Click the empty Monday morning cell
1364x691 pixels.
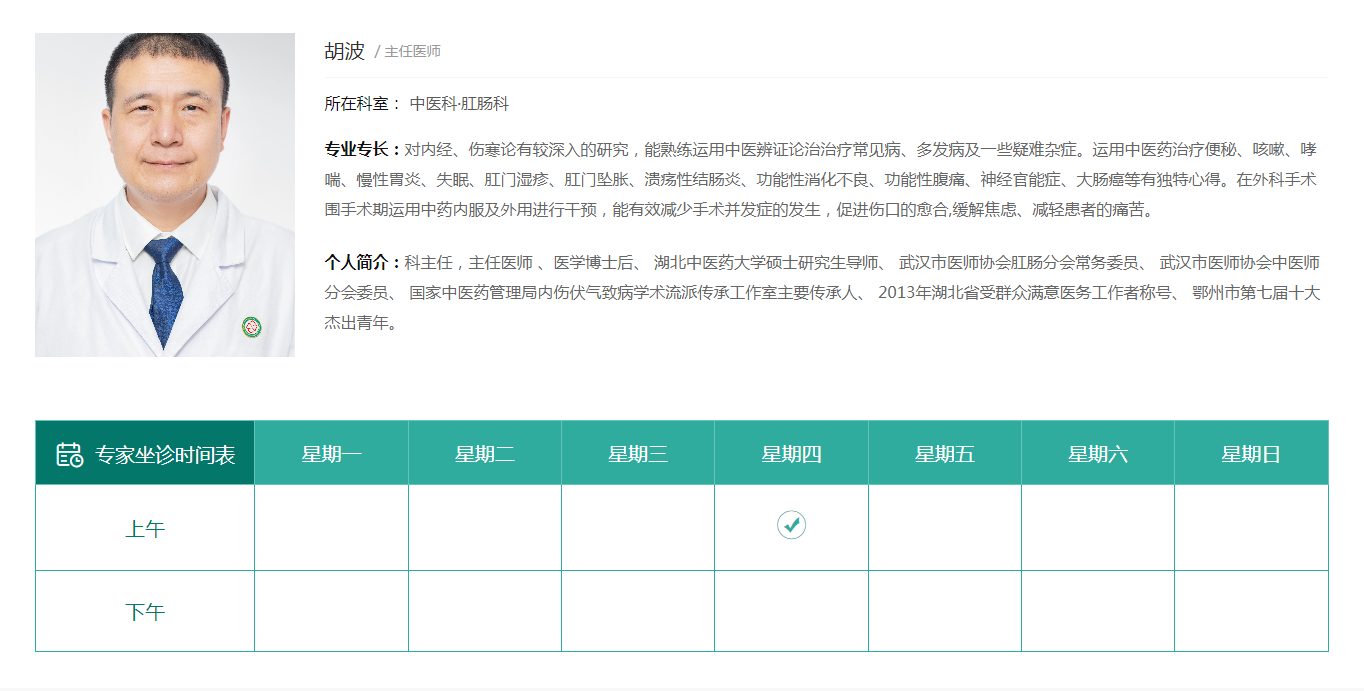[331, 528]
